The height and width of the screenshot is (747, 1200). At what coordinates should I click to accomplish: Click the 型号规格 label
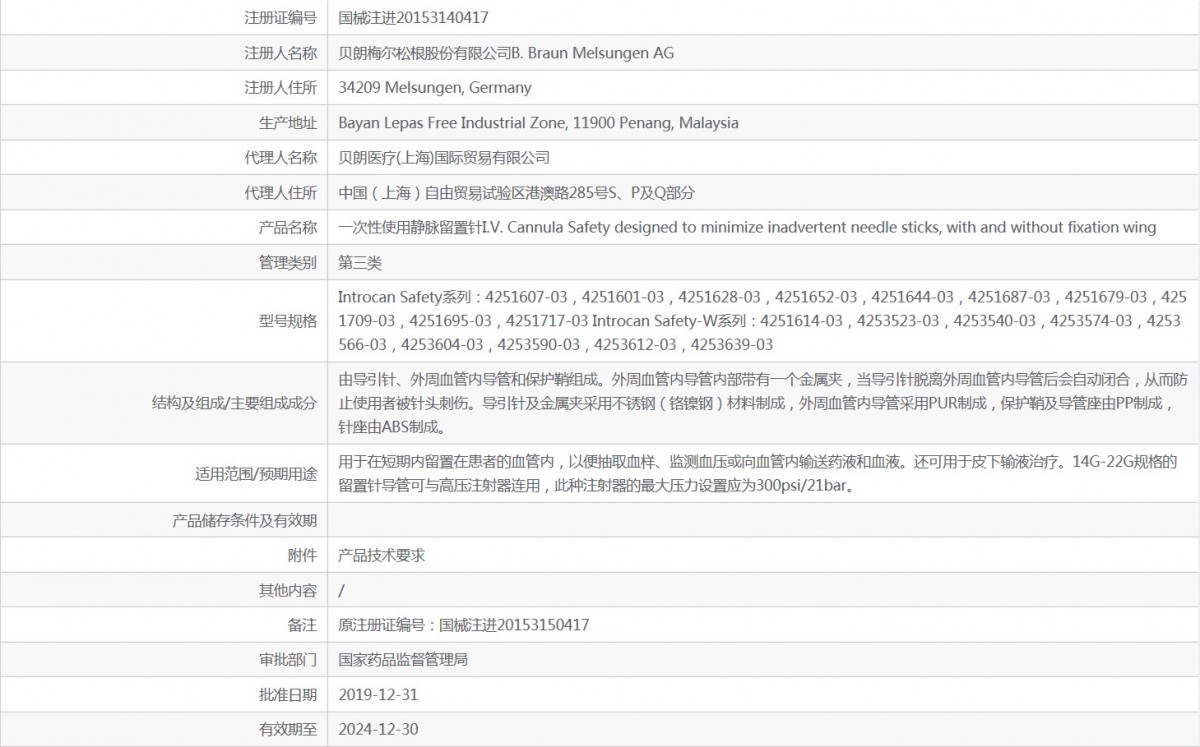click(288, 321)
